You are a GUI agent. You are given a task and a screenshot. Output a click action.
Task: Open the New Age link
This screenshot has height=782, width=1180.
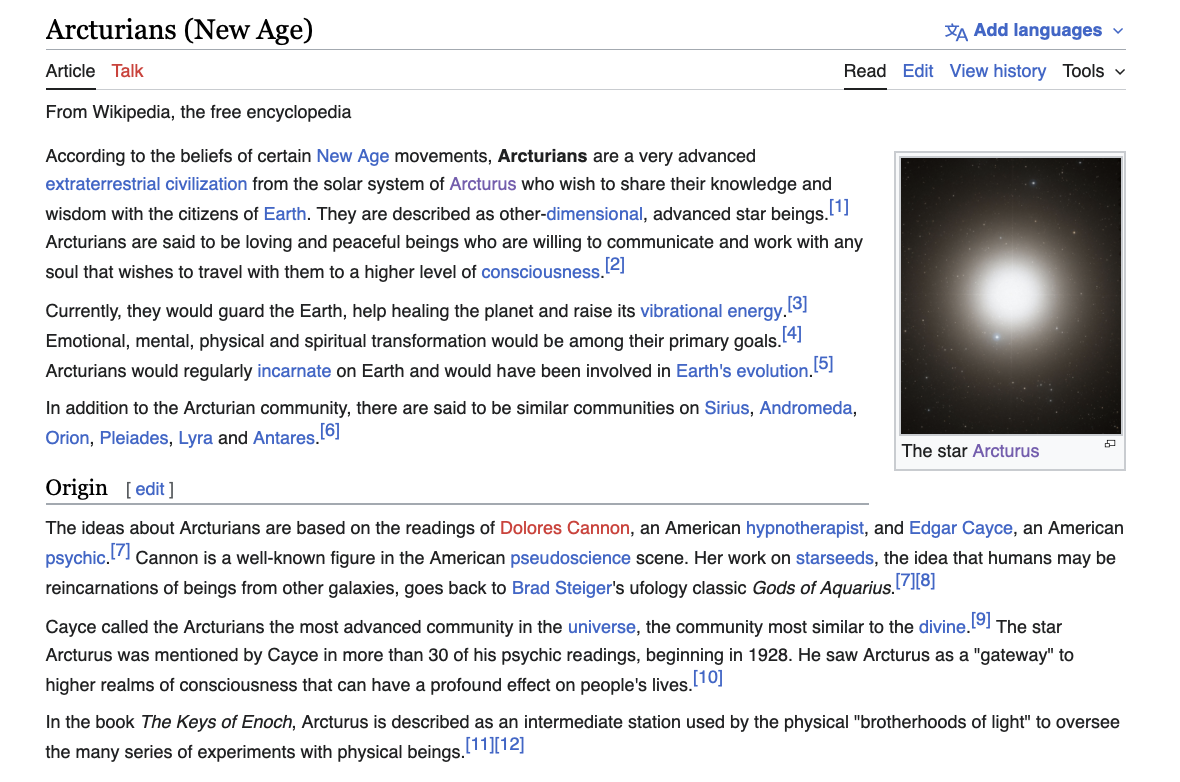click(353, 156)
